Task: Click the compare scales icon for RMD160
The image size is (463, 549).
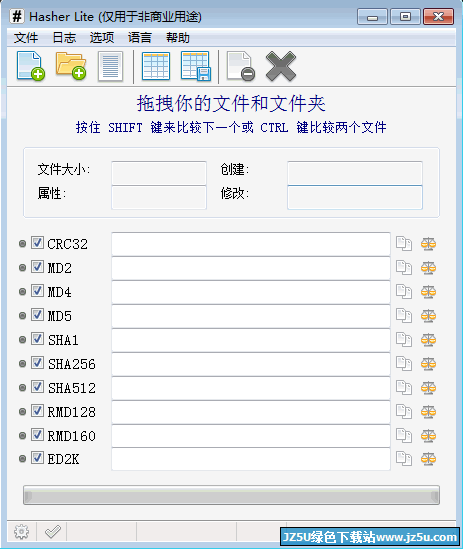Action: (x=428, y=436)
